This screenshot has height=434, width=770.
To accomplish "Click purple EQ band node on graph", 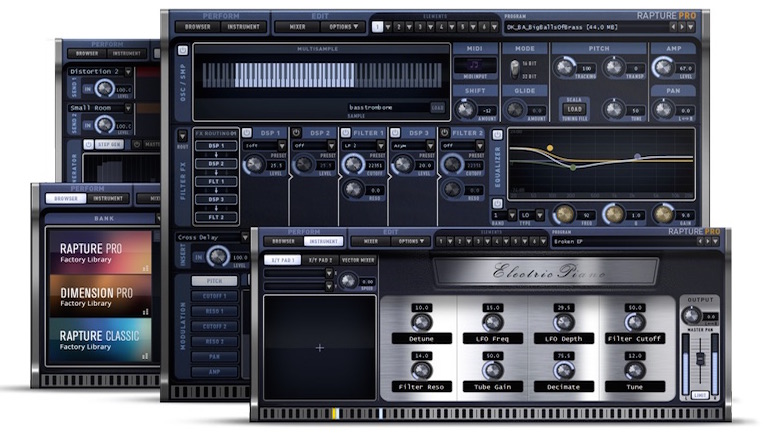I will point(637,157).
